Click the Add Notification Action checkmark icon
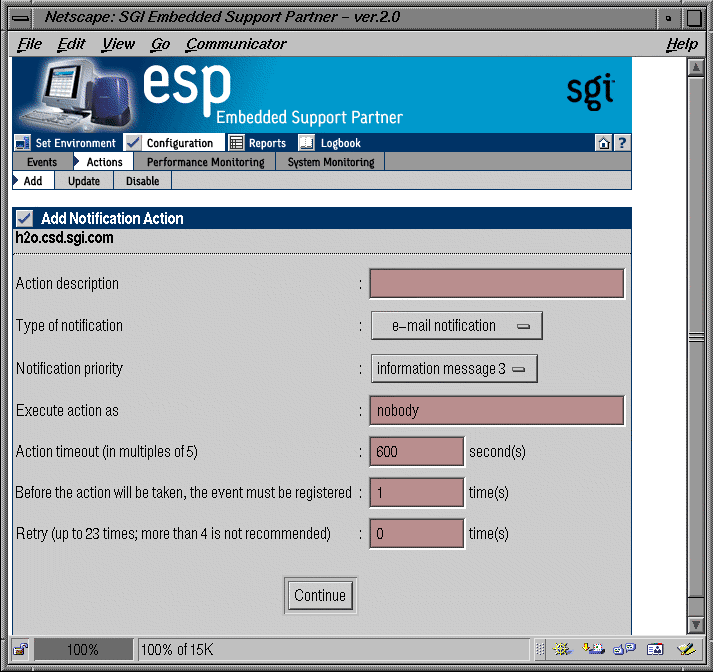 coord(25,219)
